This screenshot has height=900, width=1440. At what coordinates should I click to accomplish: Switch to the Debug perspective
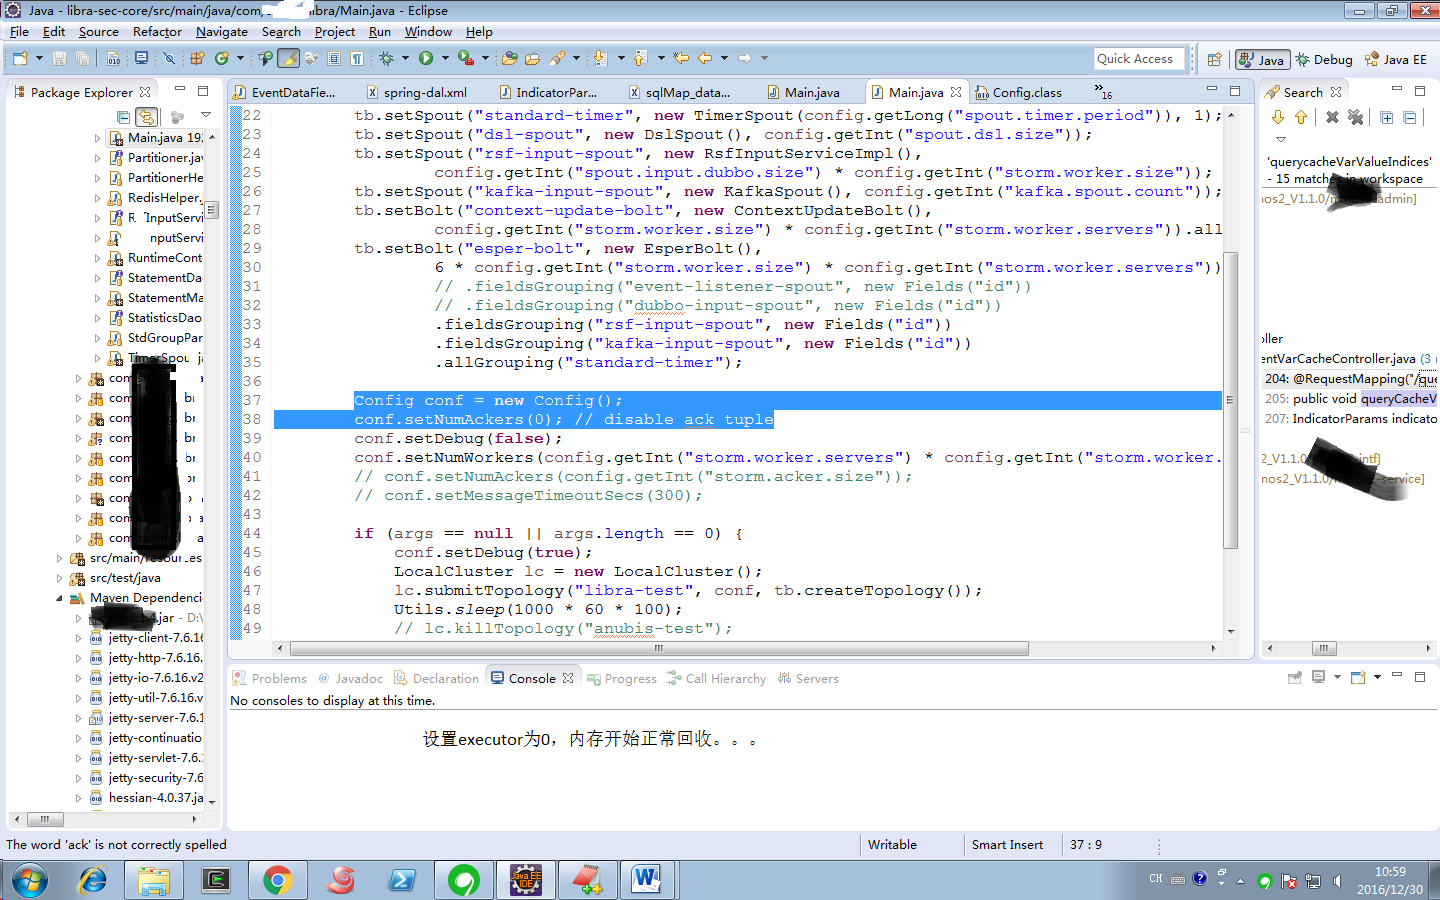(x=1324, y=60)
